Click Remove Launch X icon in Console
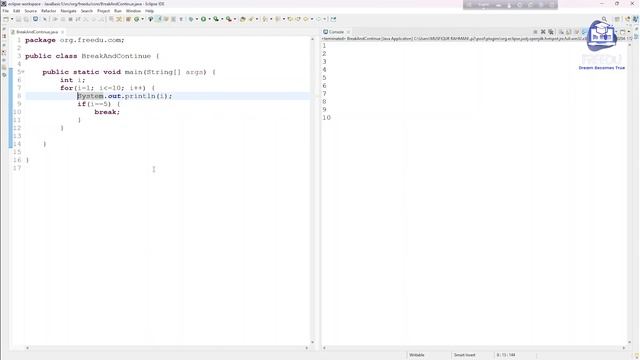Image resolution: width=640 pixels, height=360 pixels. click(543, 32)
